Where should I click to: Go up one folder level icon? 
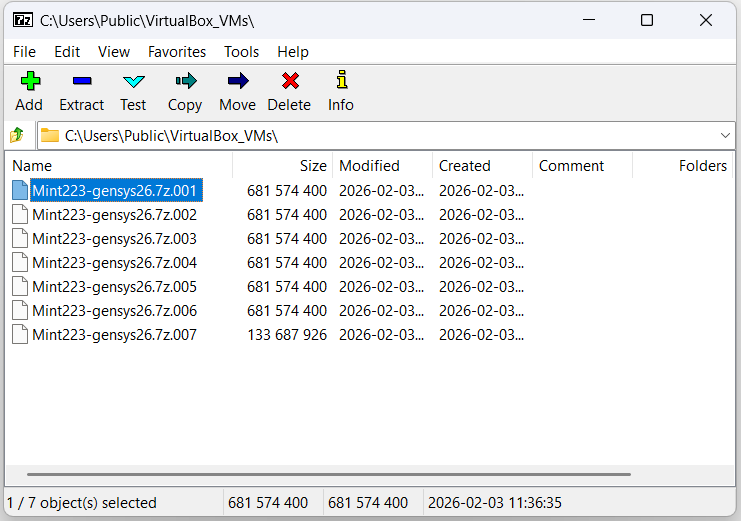pos(17,135)
